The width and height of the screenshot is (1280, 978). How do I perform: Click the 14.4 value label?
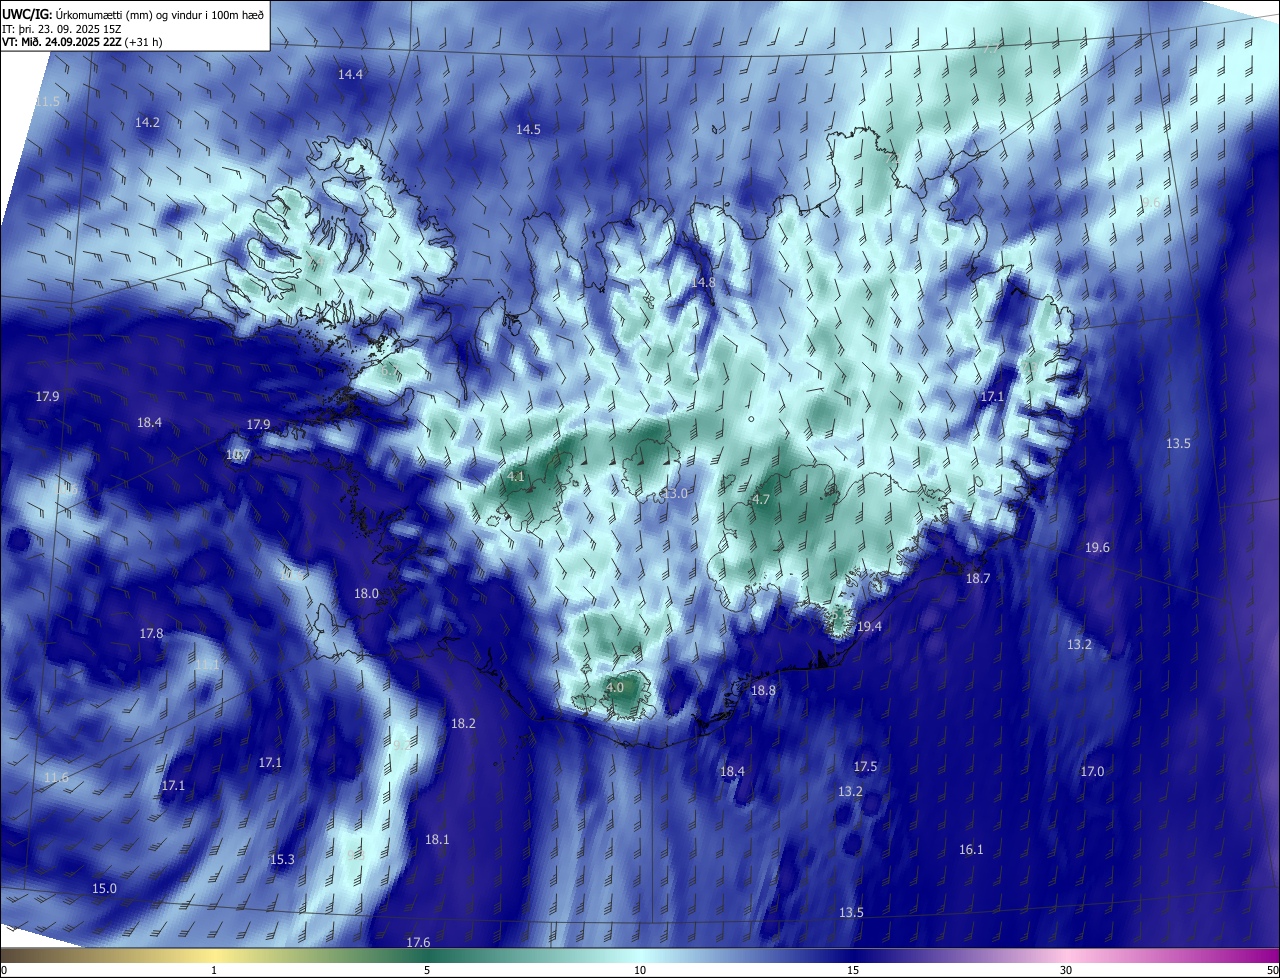tap(350, 75)
